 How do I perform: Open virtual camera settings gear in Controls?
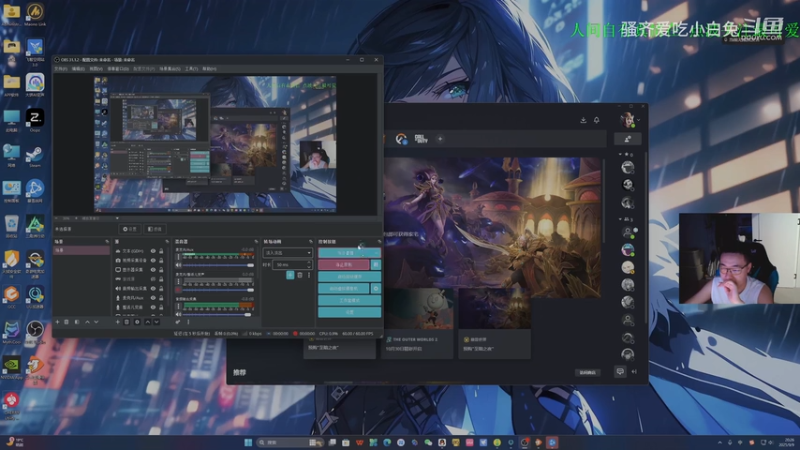pos(376,288)
